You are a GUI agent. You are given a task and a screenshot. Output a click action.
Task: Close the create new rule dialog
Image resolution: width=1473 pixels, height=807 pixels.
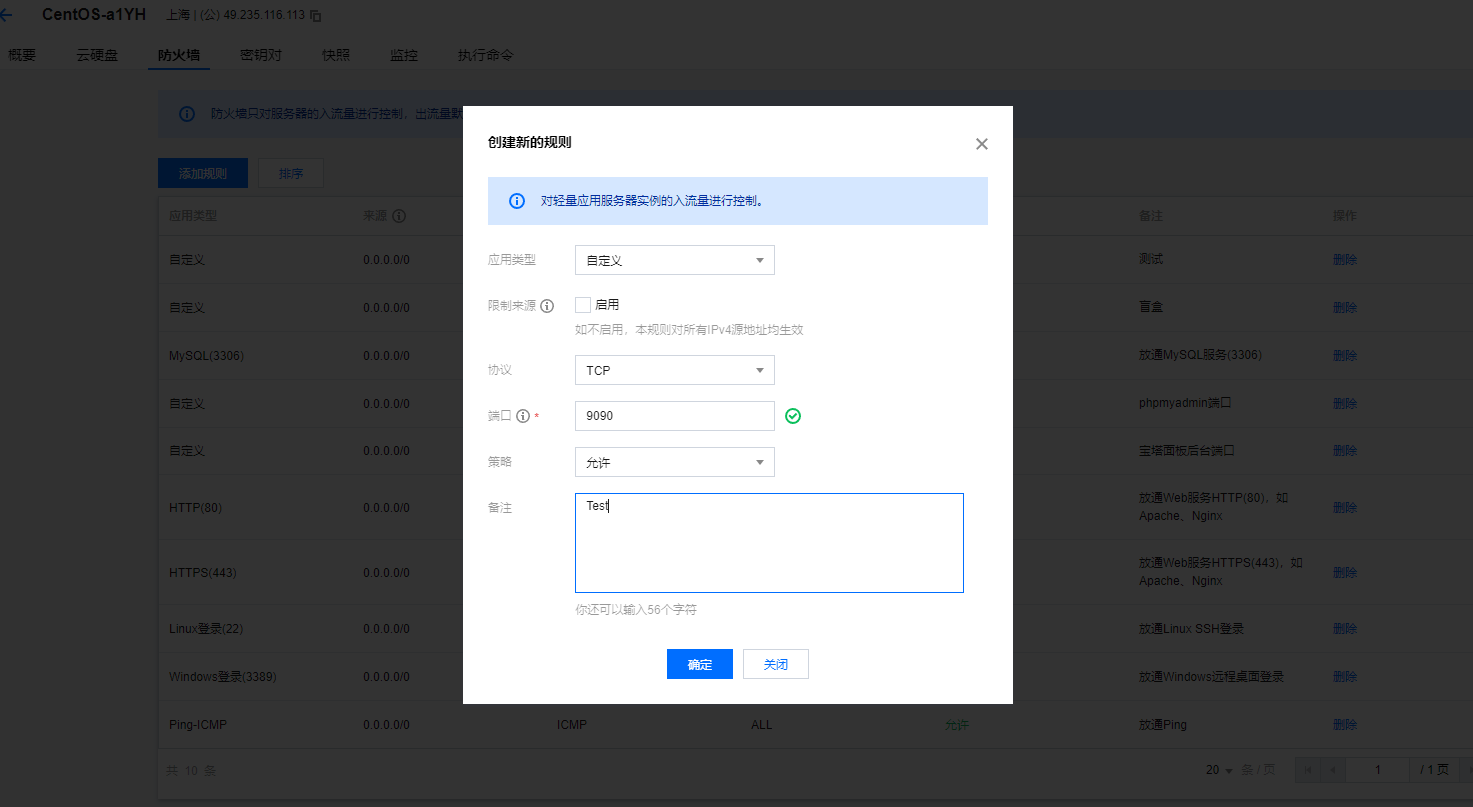click(981, 144)
